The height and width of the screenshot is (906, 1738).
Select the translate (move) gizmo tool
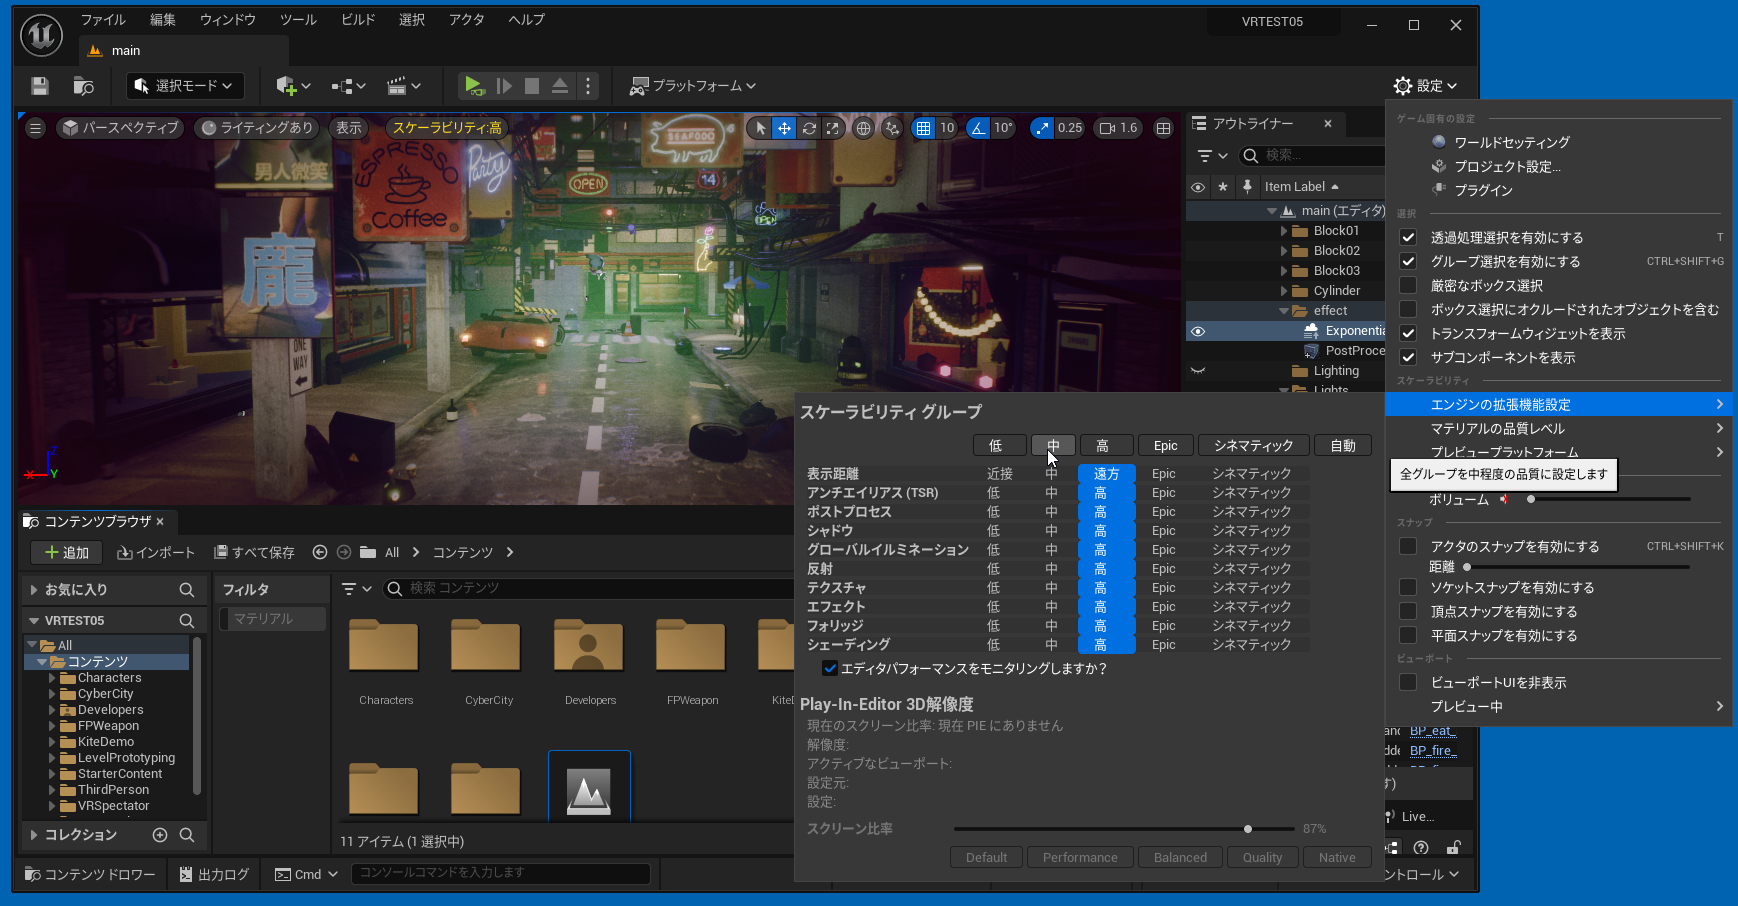point(784,128)
